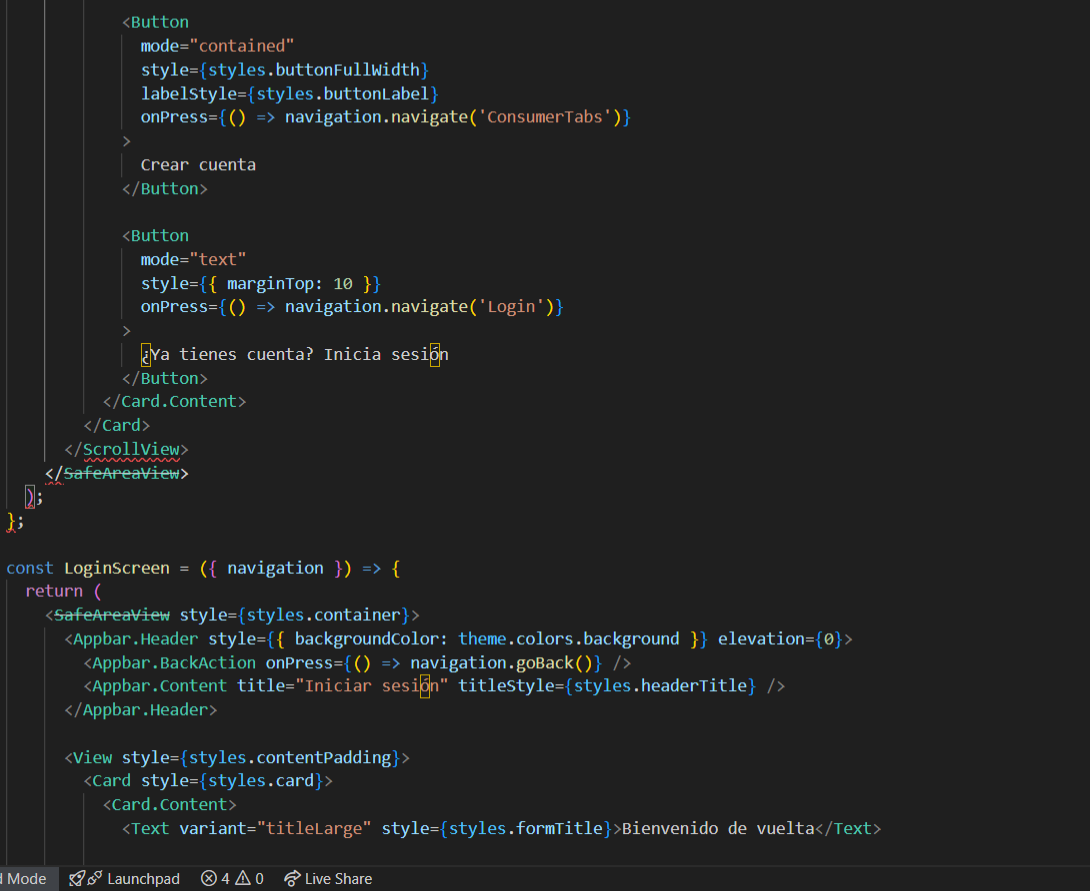Viewport: 1090px width, 891px height.
Task: Click the return keyword in LoginScreen
Action: pyautogui.click(x=54, y=591)
